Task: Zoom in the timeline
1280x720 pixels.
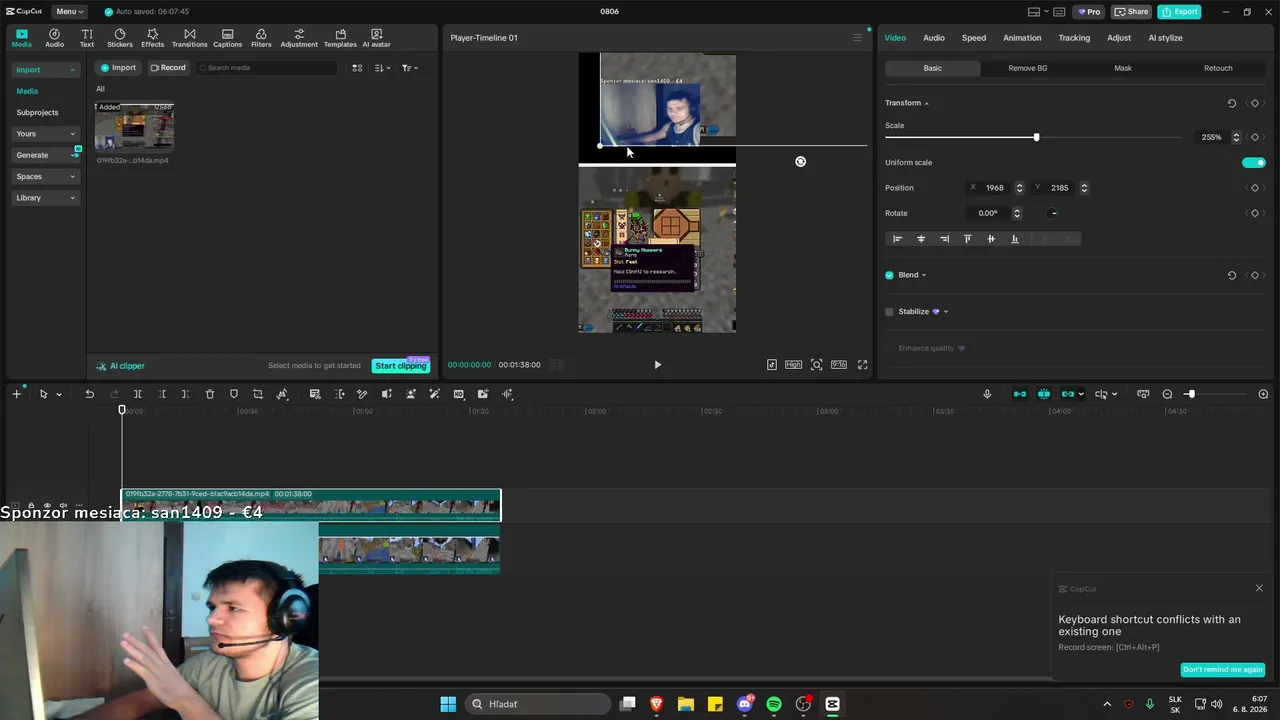Action: click(x=1263, y=394)
